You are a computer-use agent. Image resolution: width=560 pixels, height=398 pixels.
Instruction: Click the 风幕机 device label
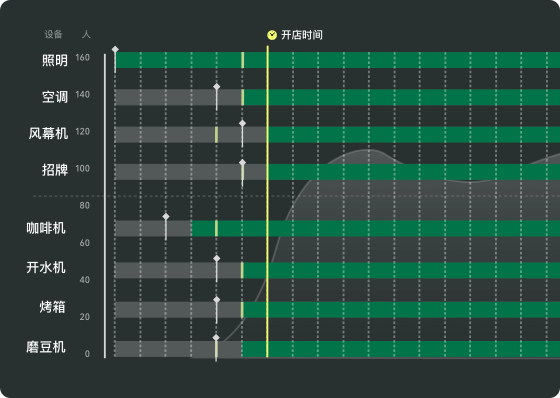point(48,134)
